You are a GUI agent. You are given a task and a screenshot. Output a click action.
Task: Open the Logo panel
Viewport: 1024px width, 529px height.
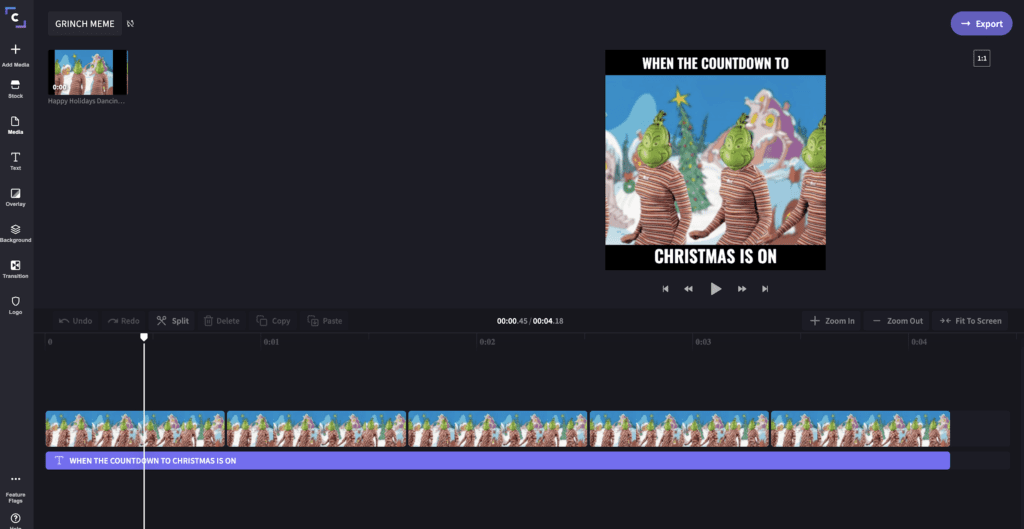pos(16,305)
